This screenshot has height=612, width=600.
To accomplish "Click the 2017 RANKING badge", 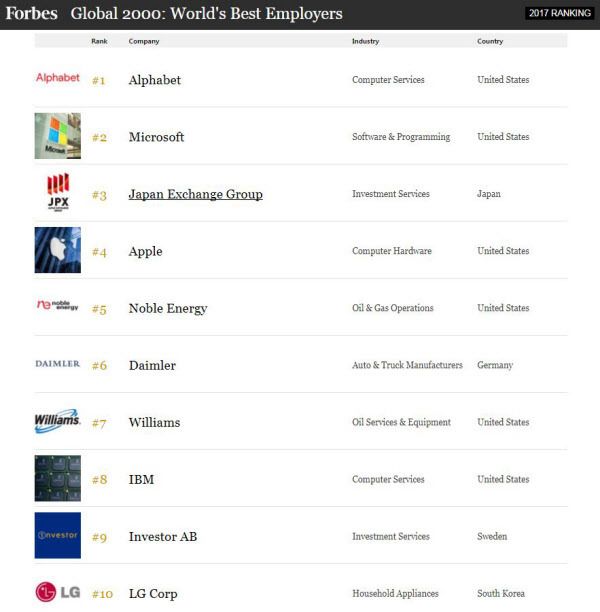I will [x=559, y=13].
